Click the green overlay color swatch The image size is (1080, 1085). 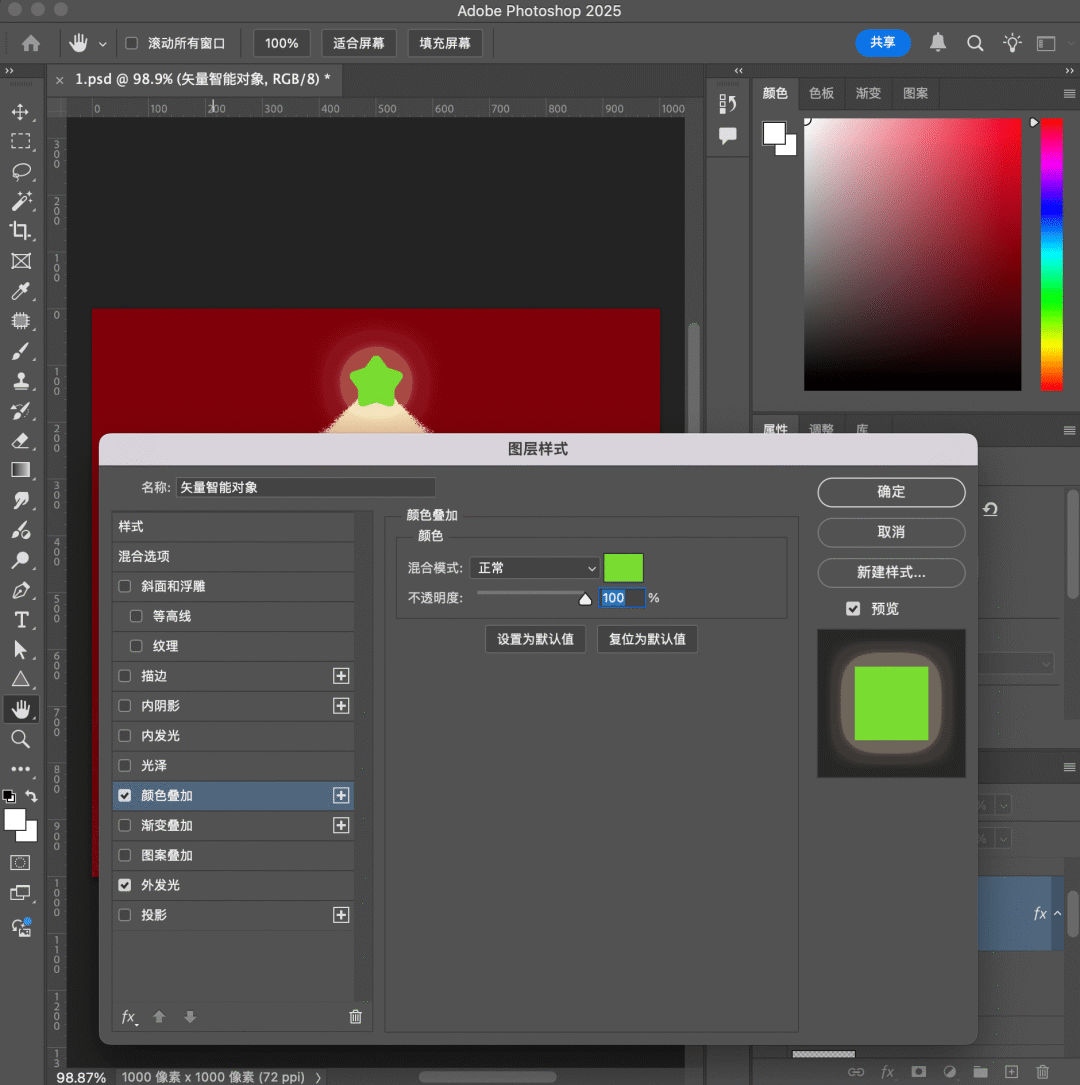point(623,568)
